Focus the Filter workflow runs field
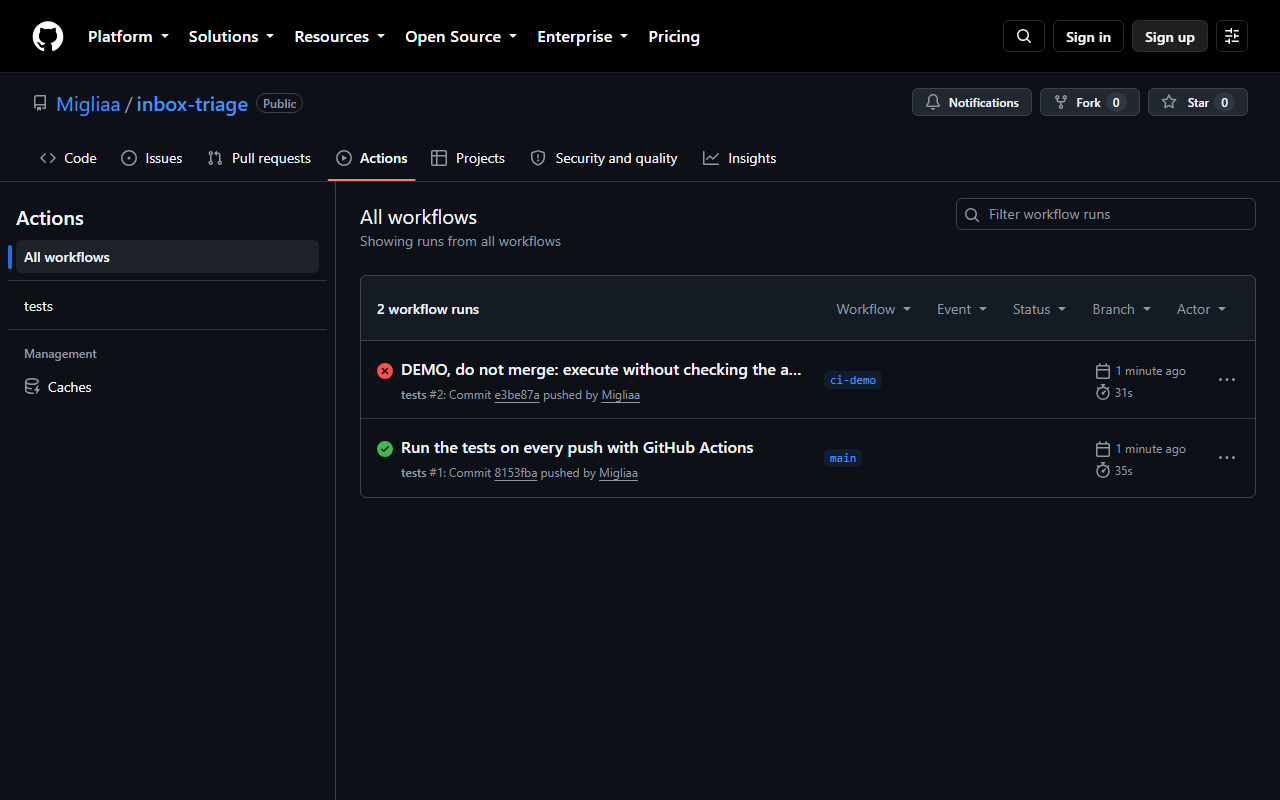The width and height of the screenshot is (1280, 800). point(1106,214)
